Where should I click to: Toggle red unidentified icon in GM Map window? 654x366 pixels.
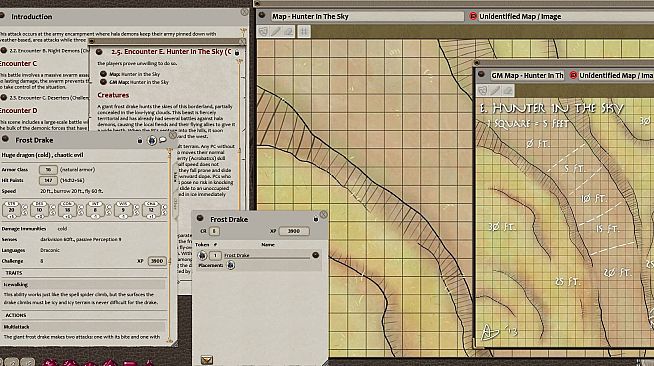(x=573, y=75)
